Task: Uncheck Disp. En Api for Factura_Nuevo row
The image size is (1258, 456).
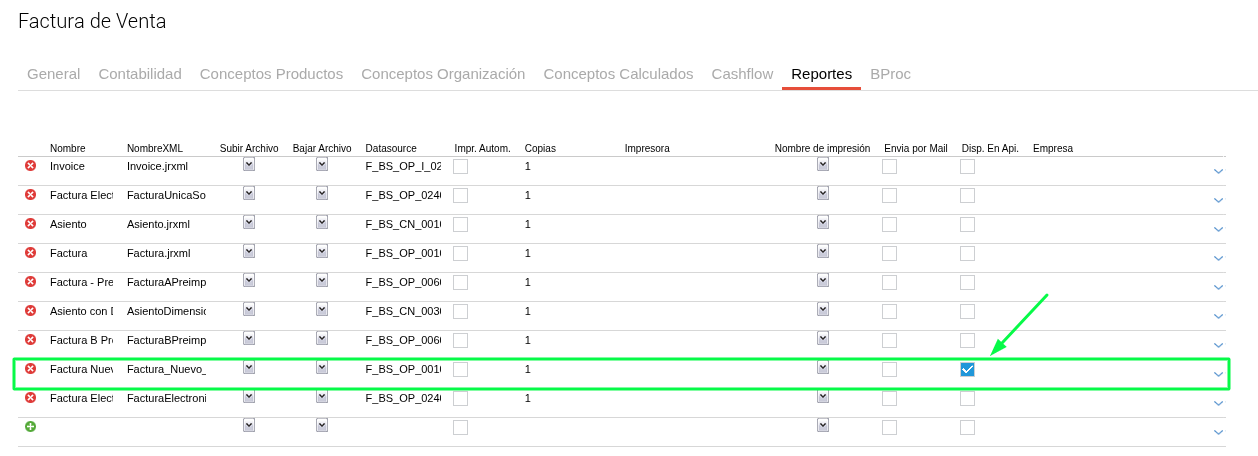Action: point(967,369)
